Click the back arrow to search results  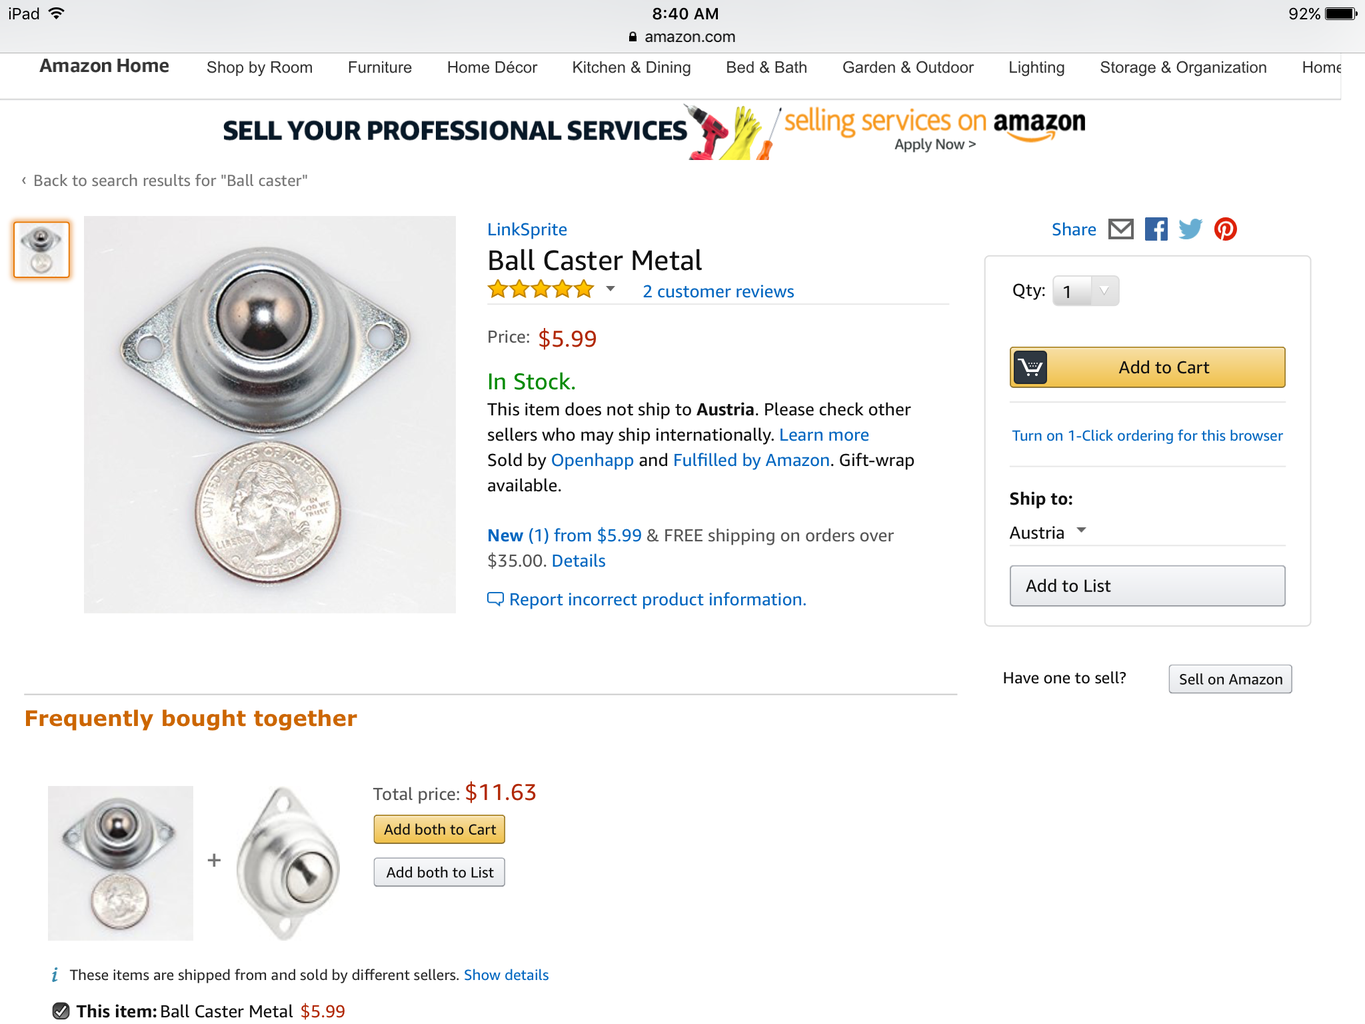tap(24, 181)
